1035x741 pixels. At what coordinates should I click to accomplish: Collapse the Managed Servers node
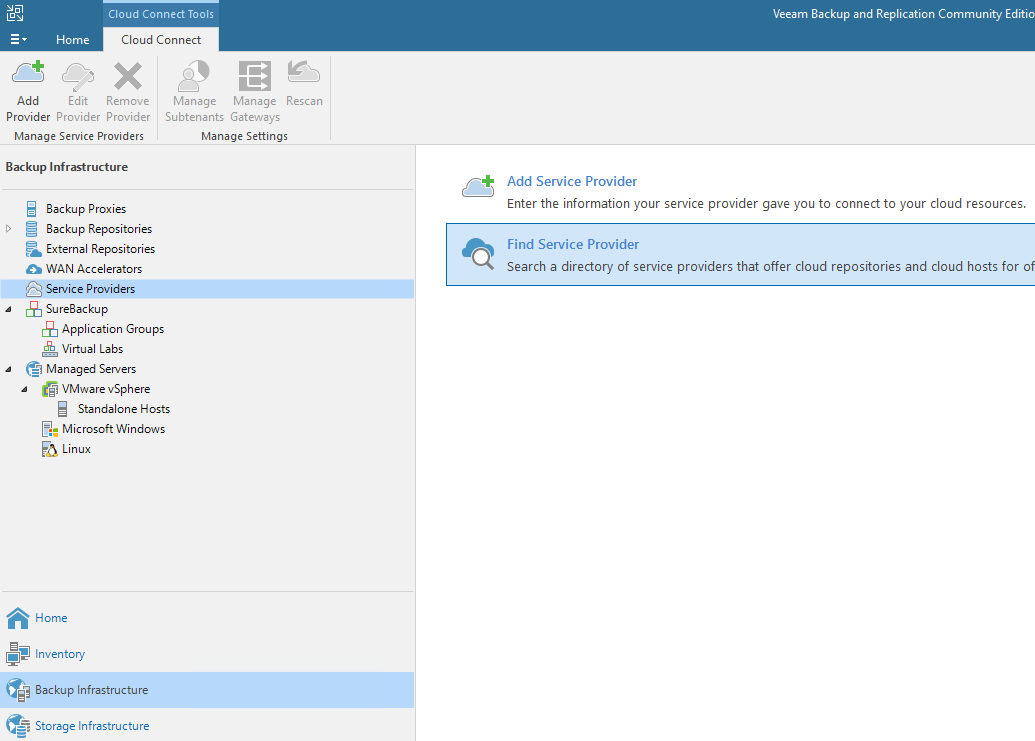click(9, 370)
